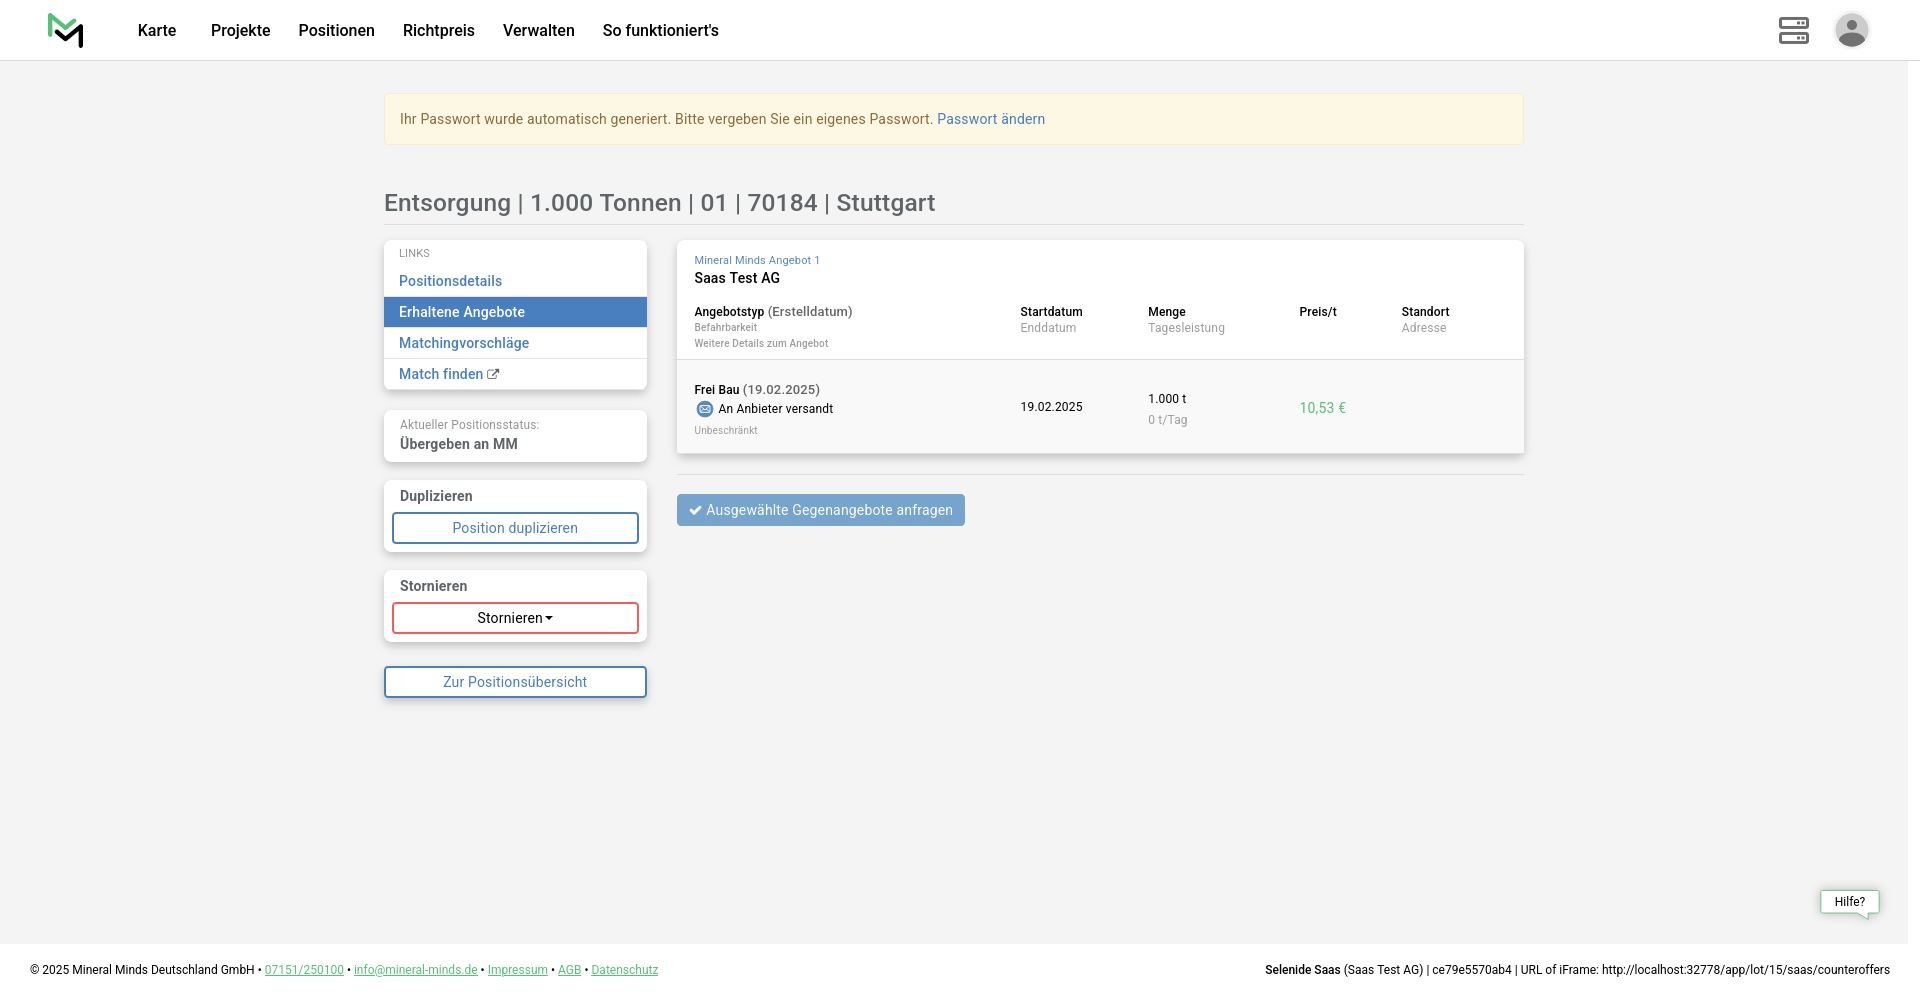Expand the Stornieren dropdown
Screen dimensions: 1920x994
coord(515,618)
